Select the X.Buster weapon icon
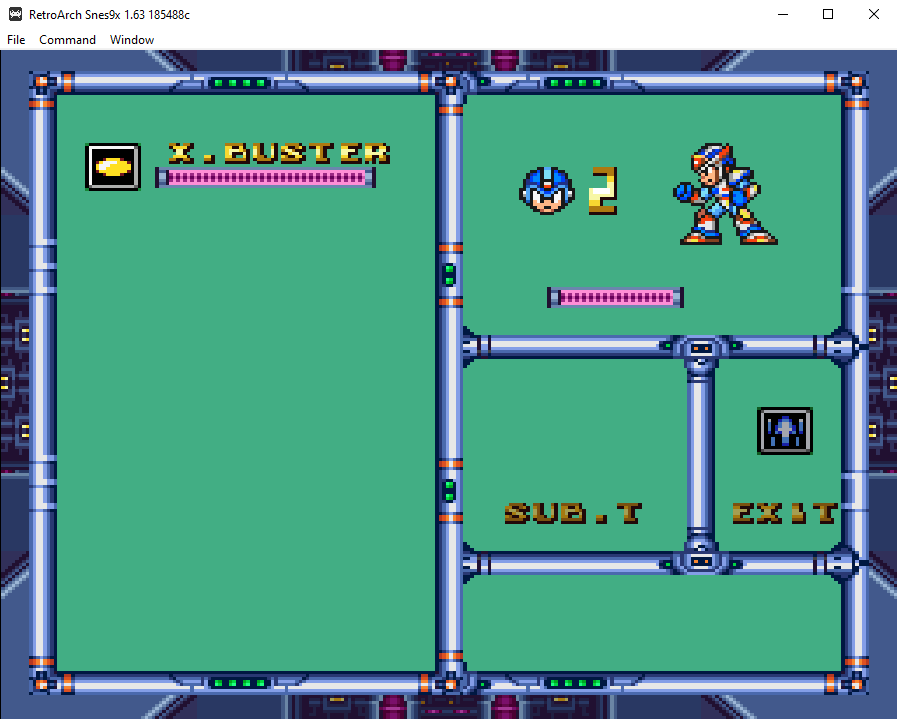Image resolution: width=897 pixels, height=719 pixels. coord(113,166)
